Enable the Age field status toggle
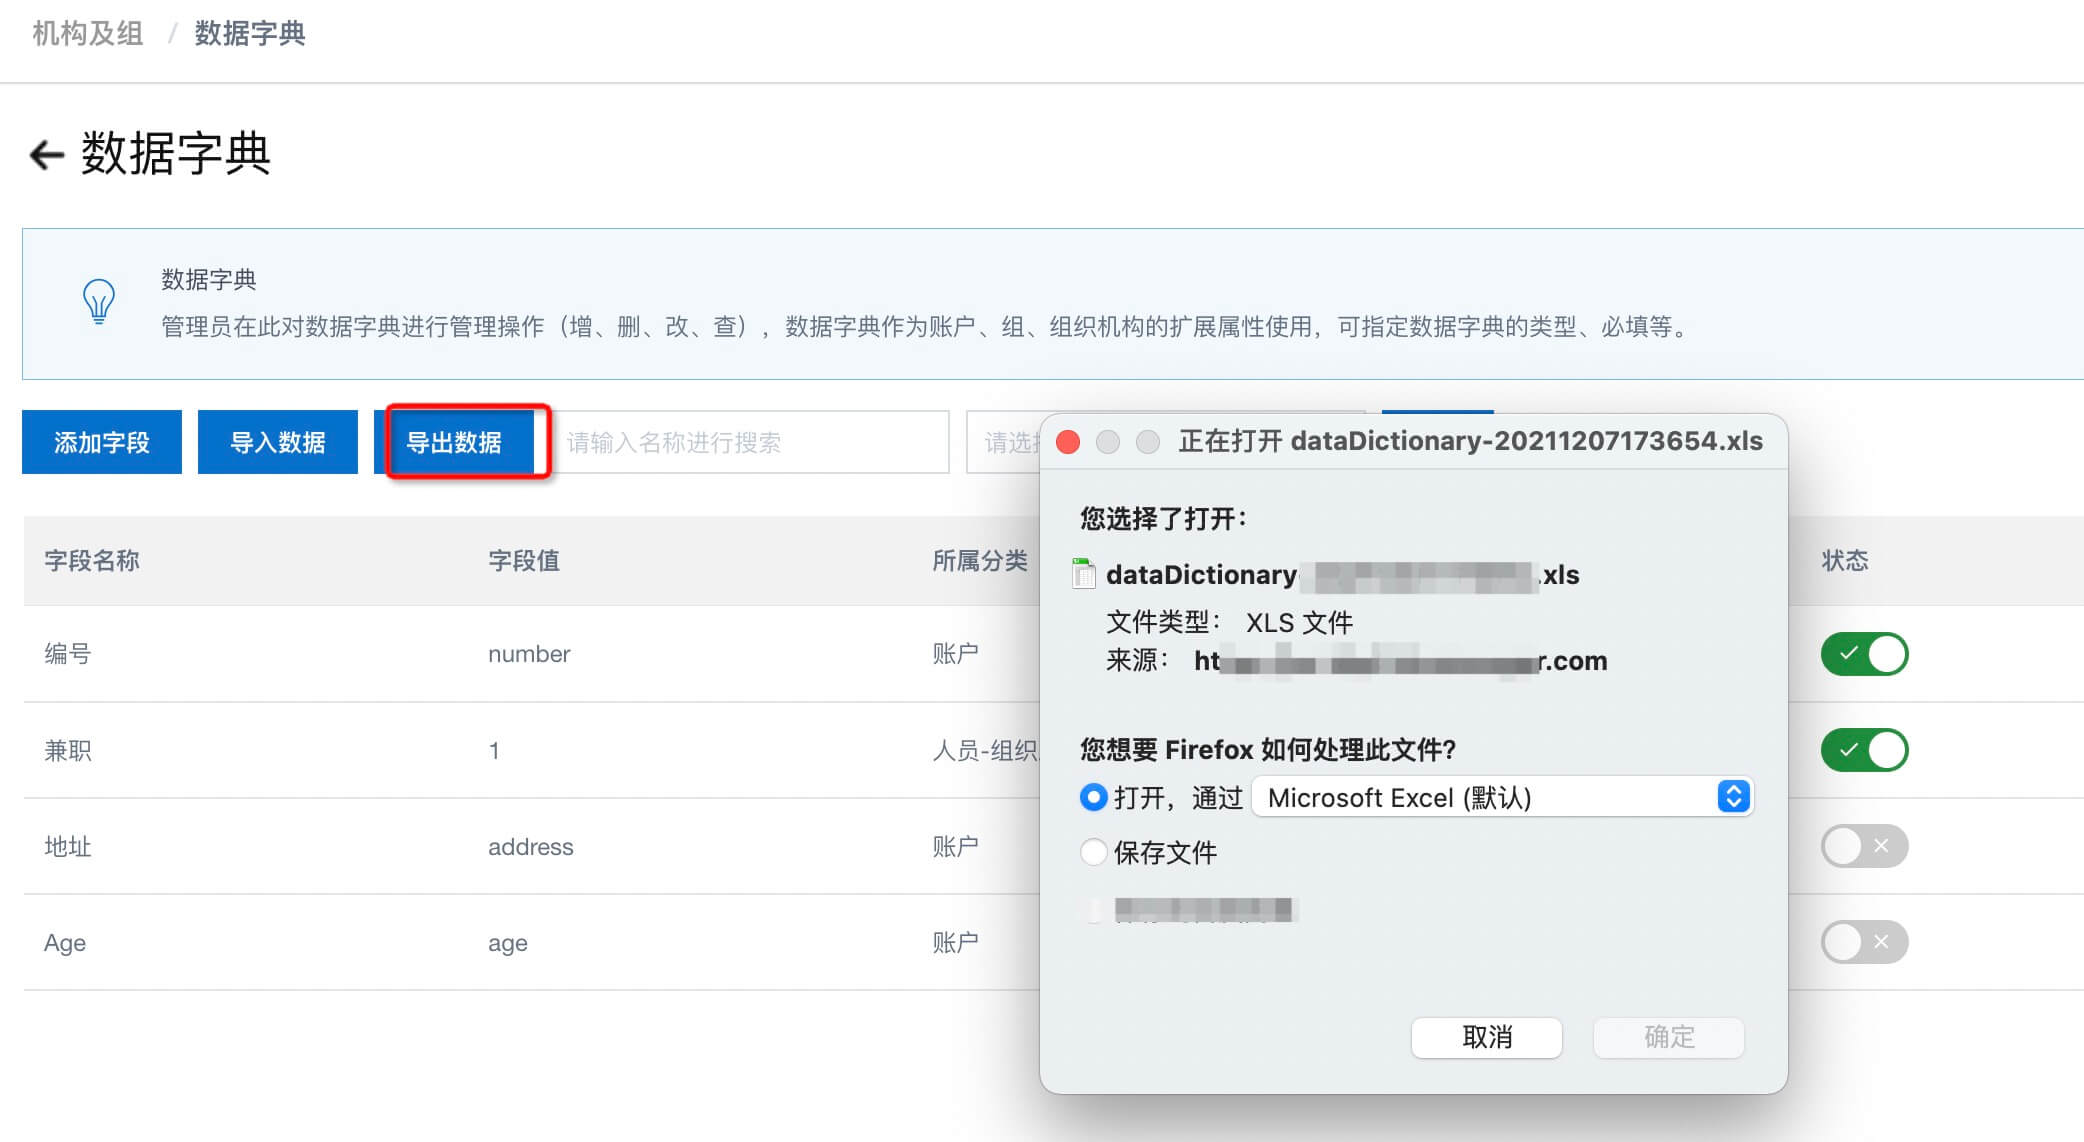2084x1142 pixels. click(1864, 942)
